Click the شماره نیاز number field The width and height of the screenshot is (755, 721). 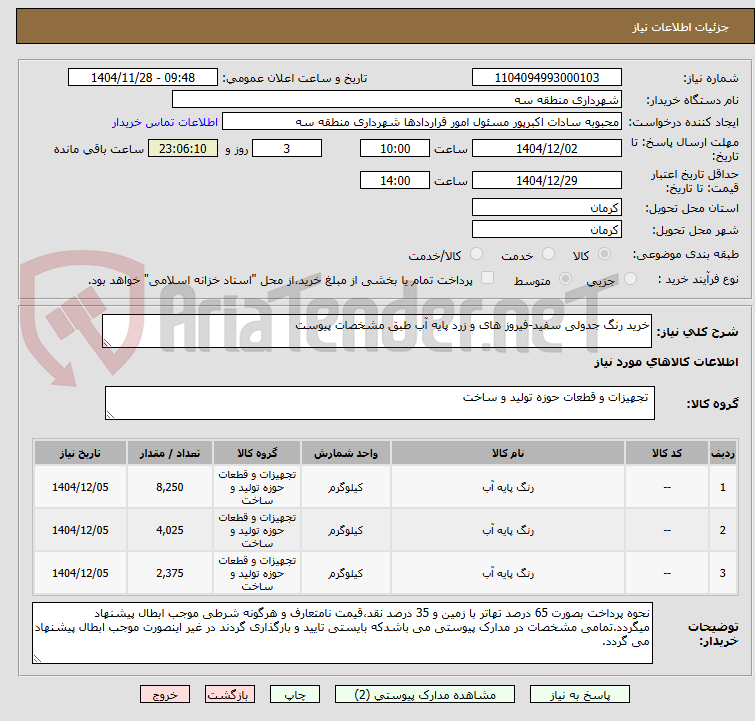coord(547,78)
